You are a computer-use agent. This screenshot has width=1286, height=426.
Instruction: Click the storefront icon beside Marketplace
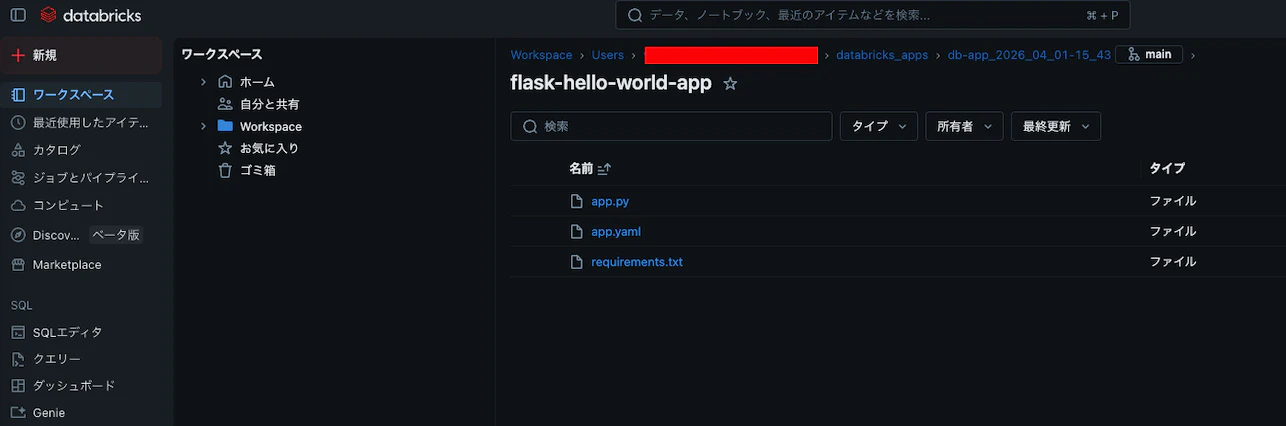pyautogui.click(x=18, y=264)
